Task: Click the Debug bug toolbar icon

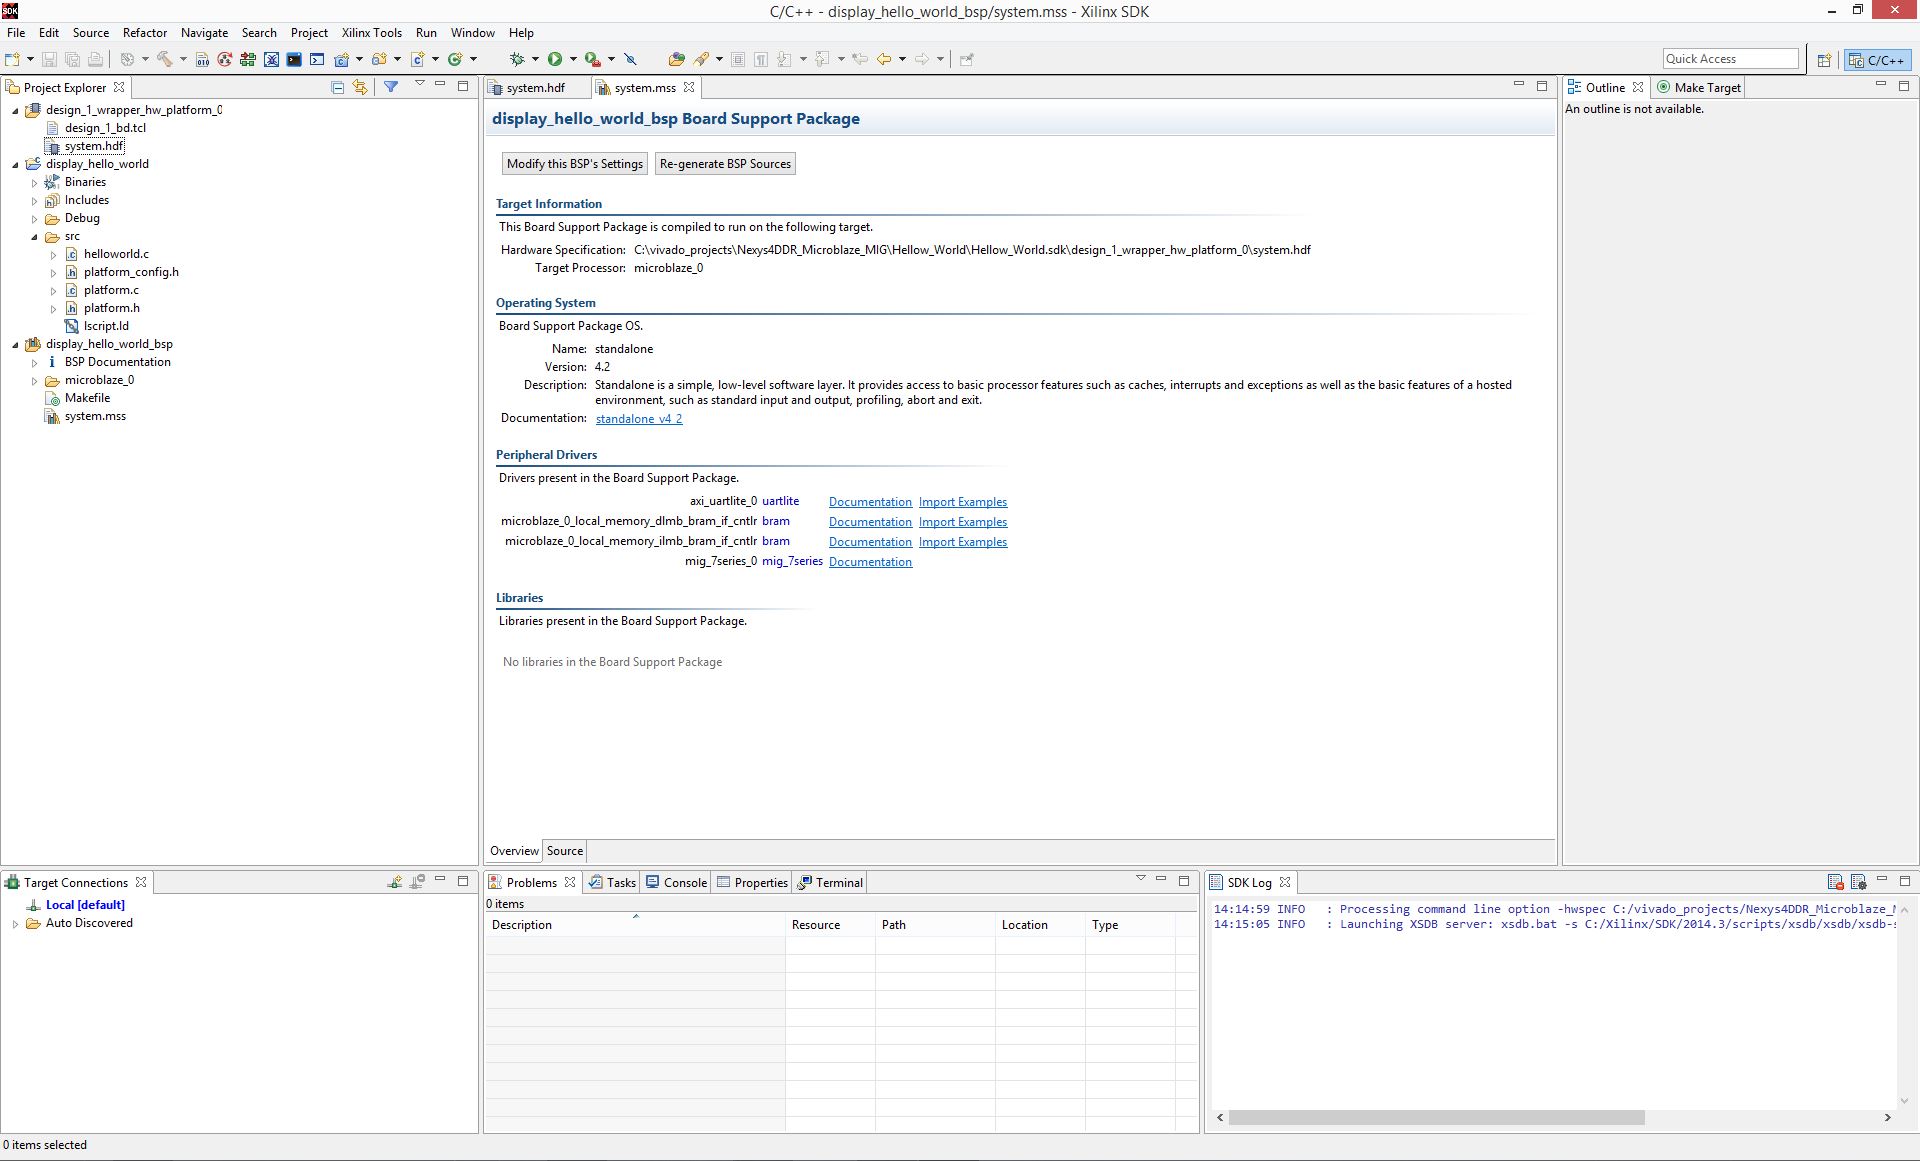Action: [x=517, y=59]
